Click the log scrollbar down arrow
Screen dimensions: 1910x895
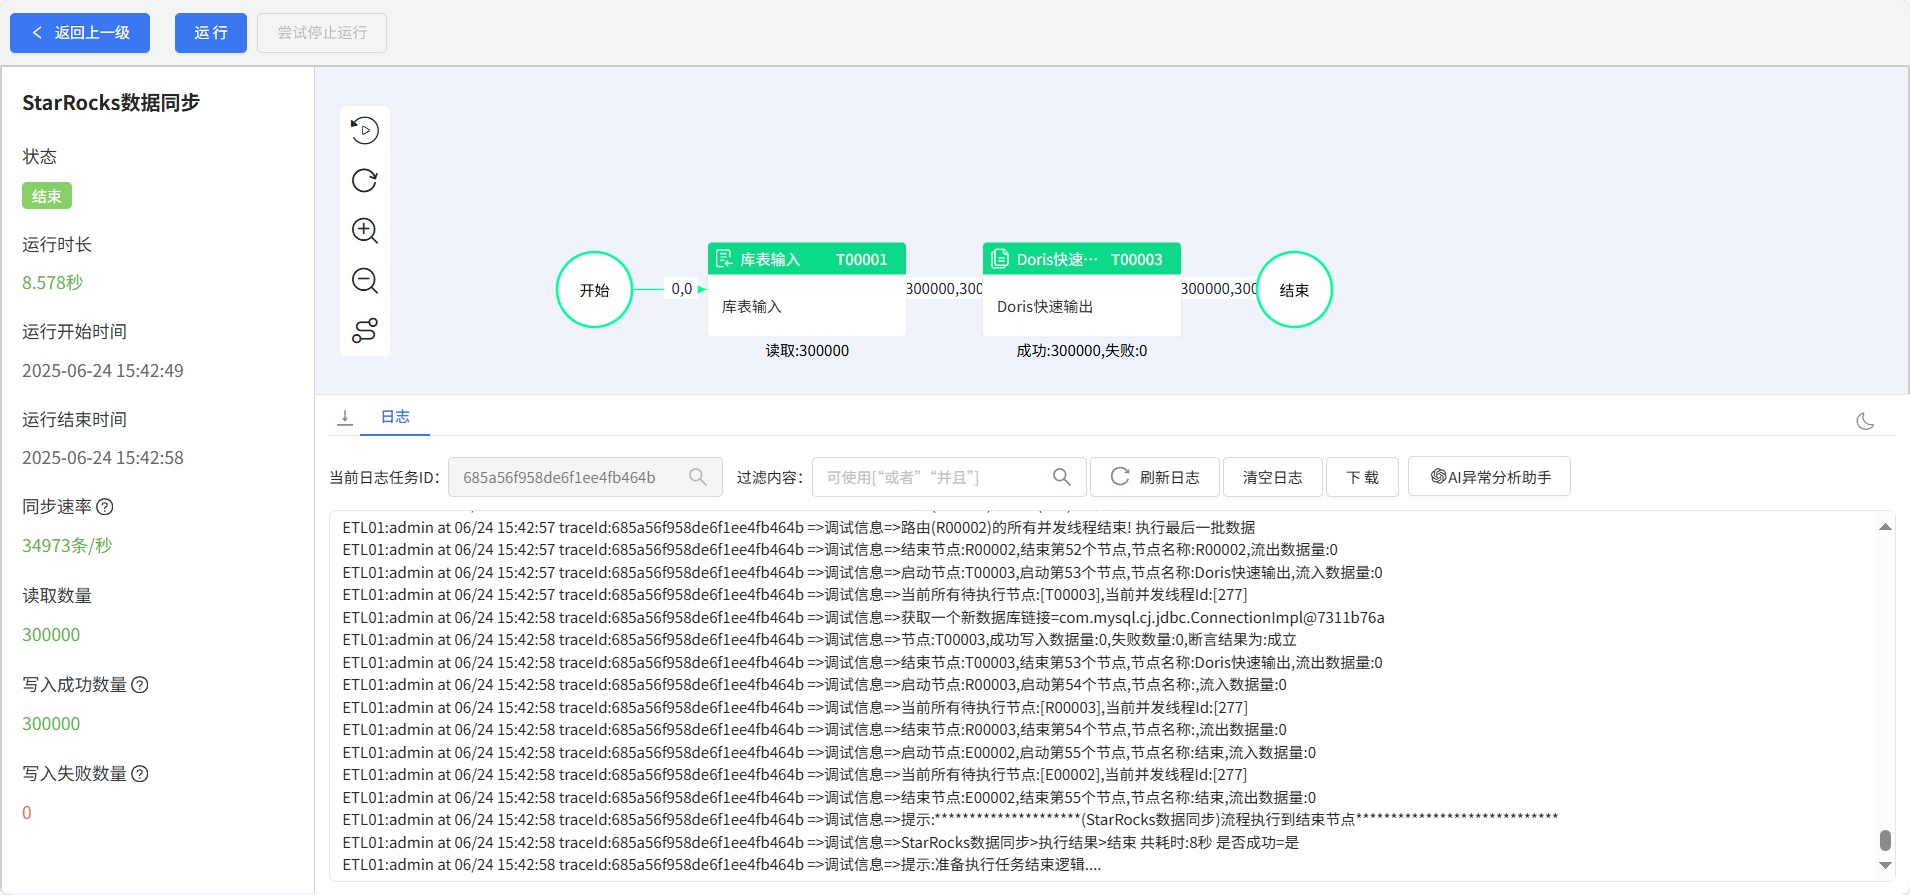point(1885,866)
